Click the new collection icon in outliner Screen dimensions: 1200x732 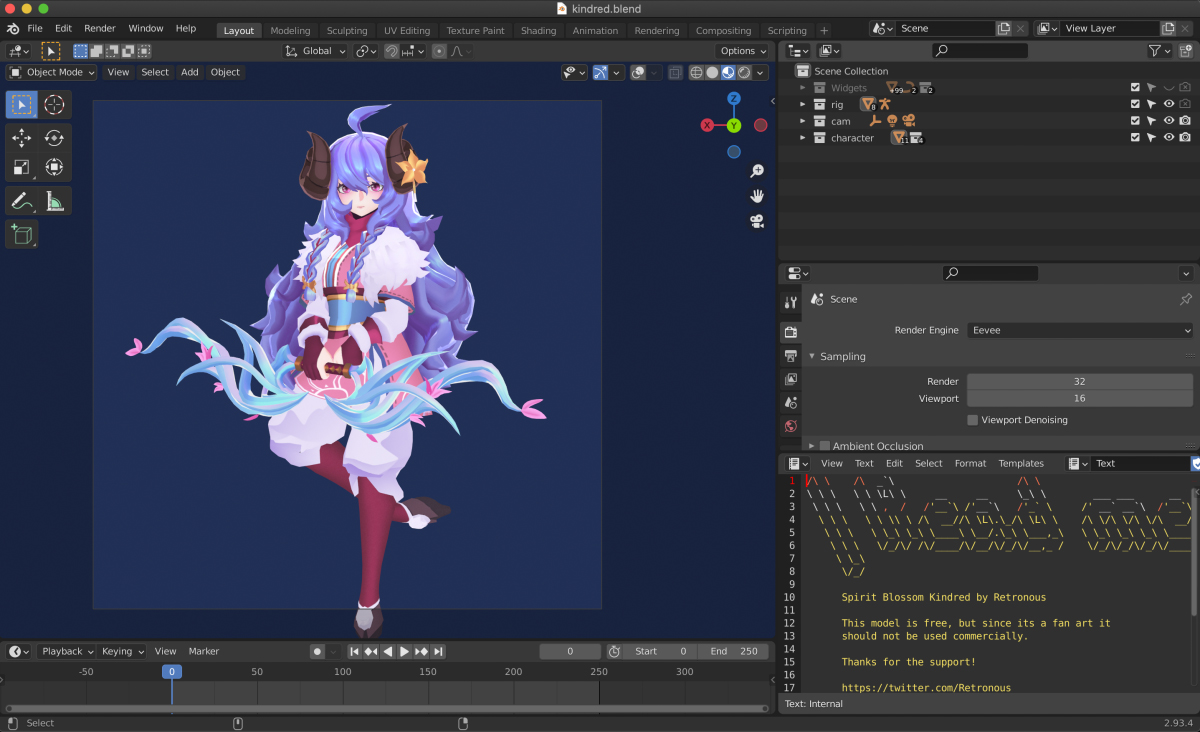(x=1186, y=50)
